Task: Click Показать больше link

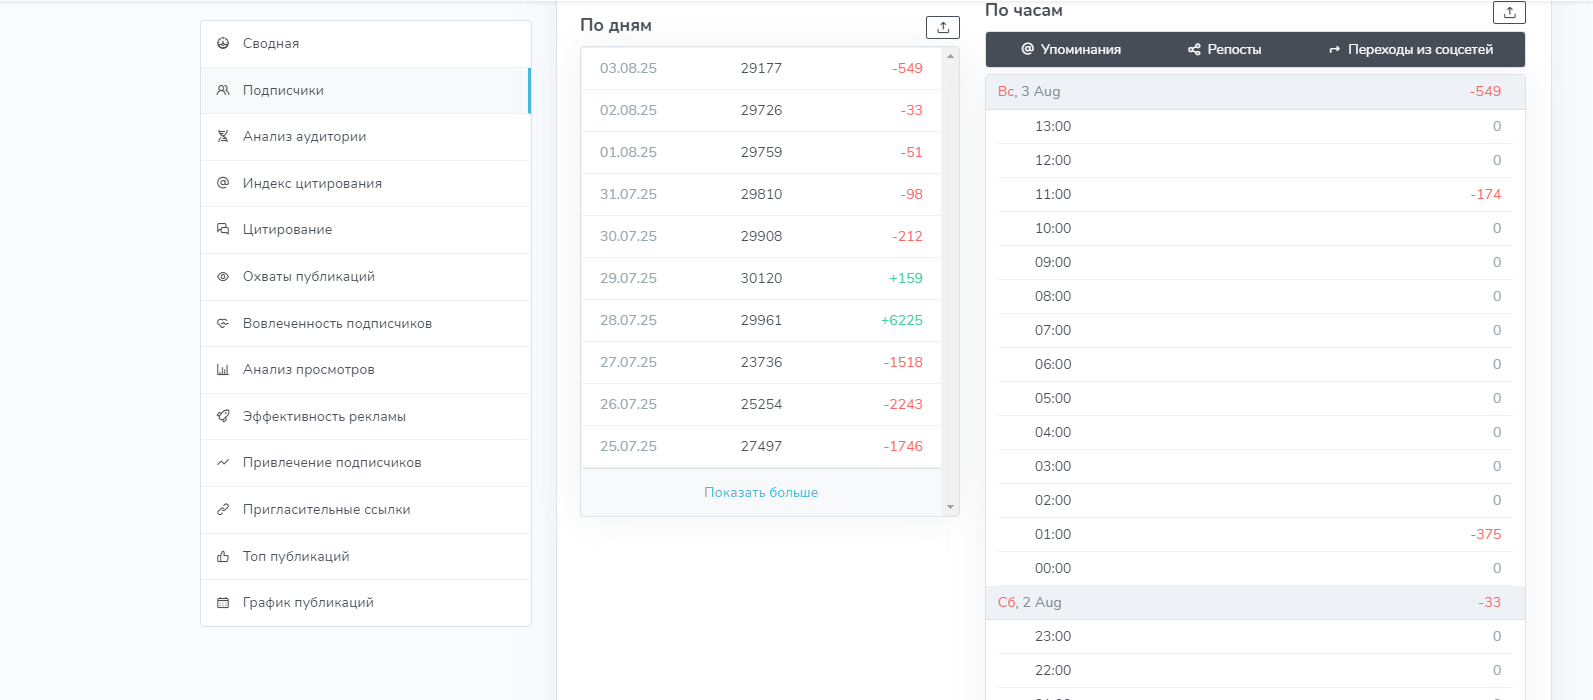Action: [x=761, y=492]
